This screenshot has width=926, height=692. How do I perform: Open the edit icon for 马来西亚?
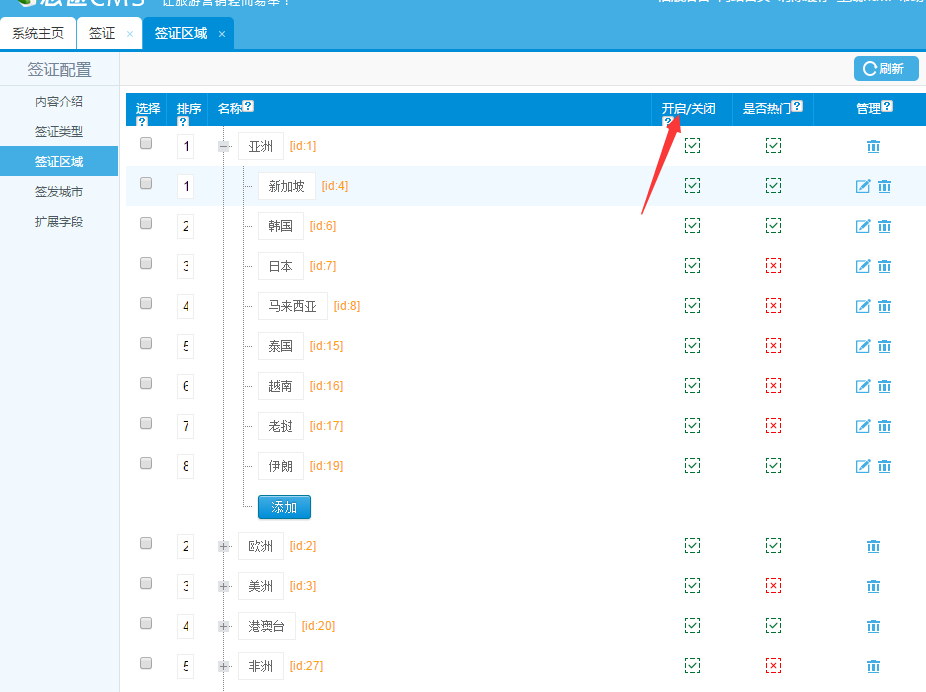(x=863, y=306)
